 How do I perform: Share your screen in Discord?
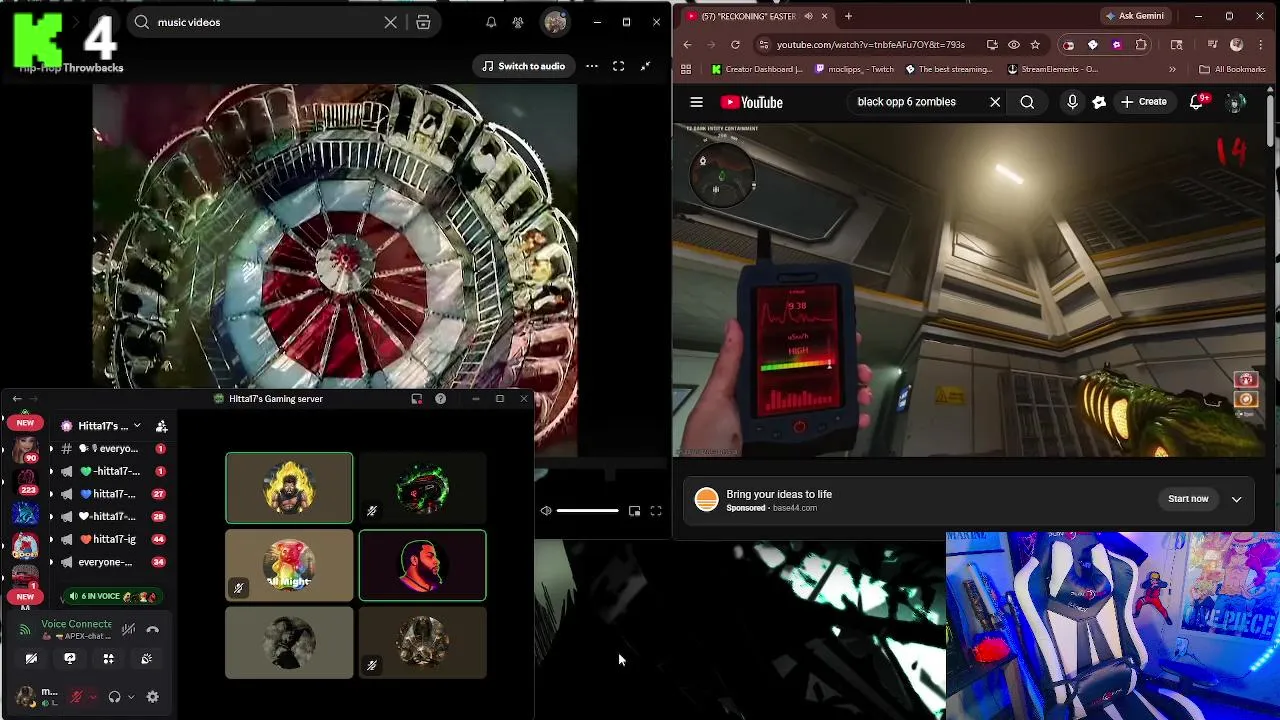pos(70,659)
